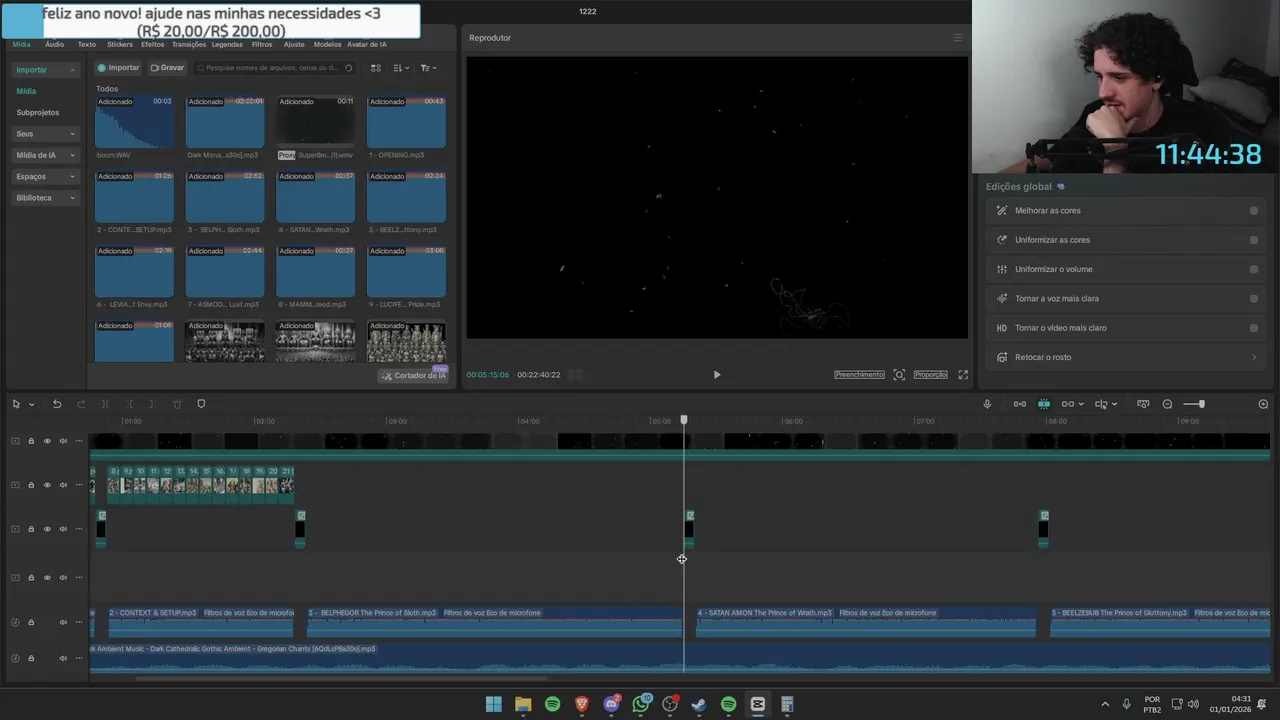The height and width of the screenshot is (720, 1280).
Task: Open the Windows Start menu
Action: point(493,704)
